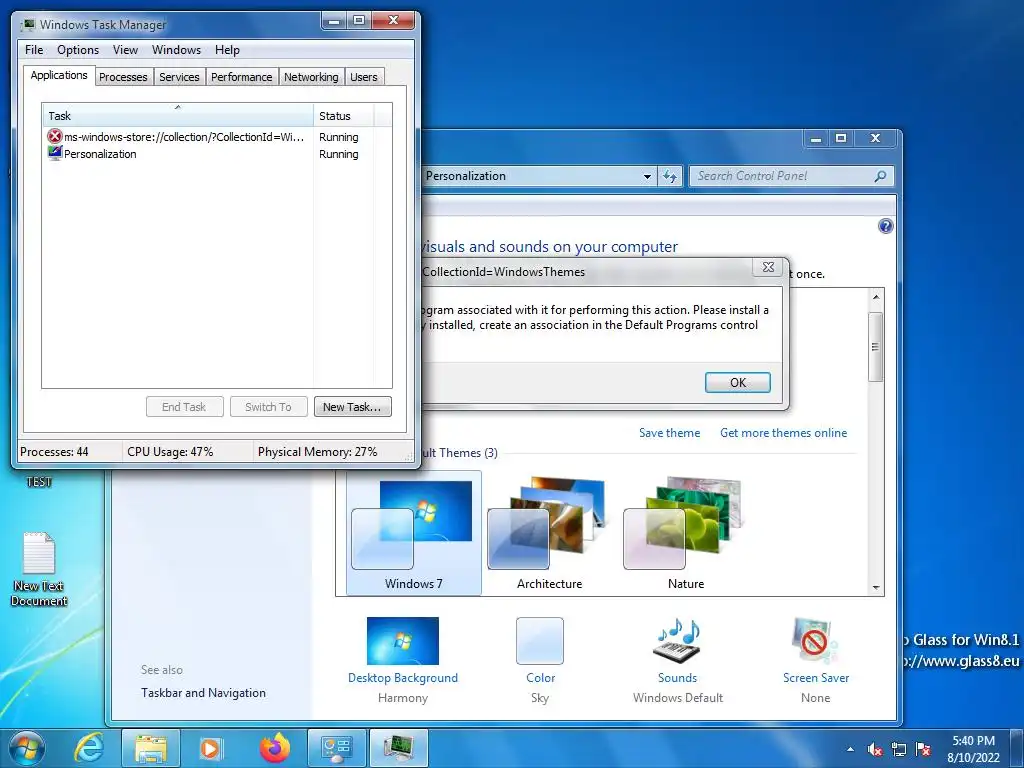The image size is (1024, 768).
Task: Select the Nature theme
Action: tap(685, 533)
